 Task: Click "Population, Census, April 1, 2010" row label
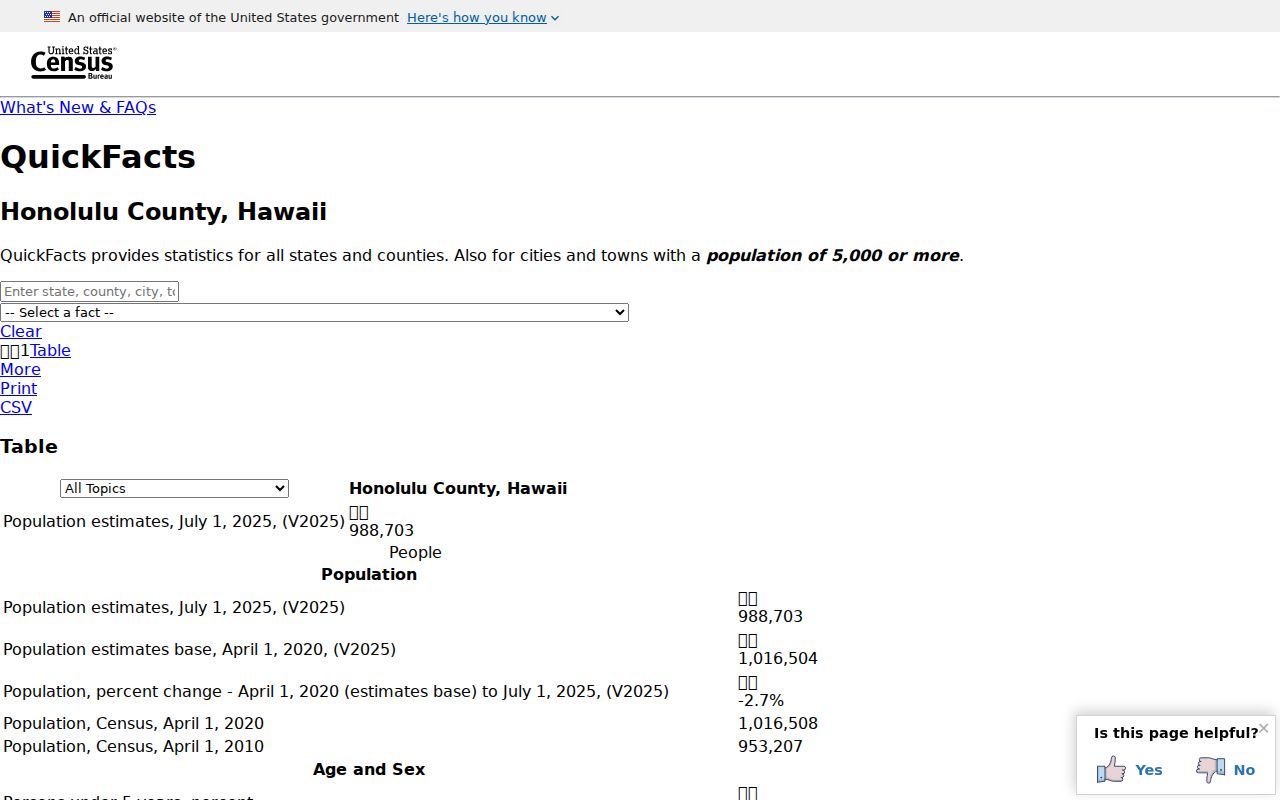[134, 746]
